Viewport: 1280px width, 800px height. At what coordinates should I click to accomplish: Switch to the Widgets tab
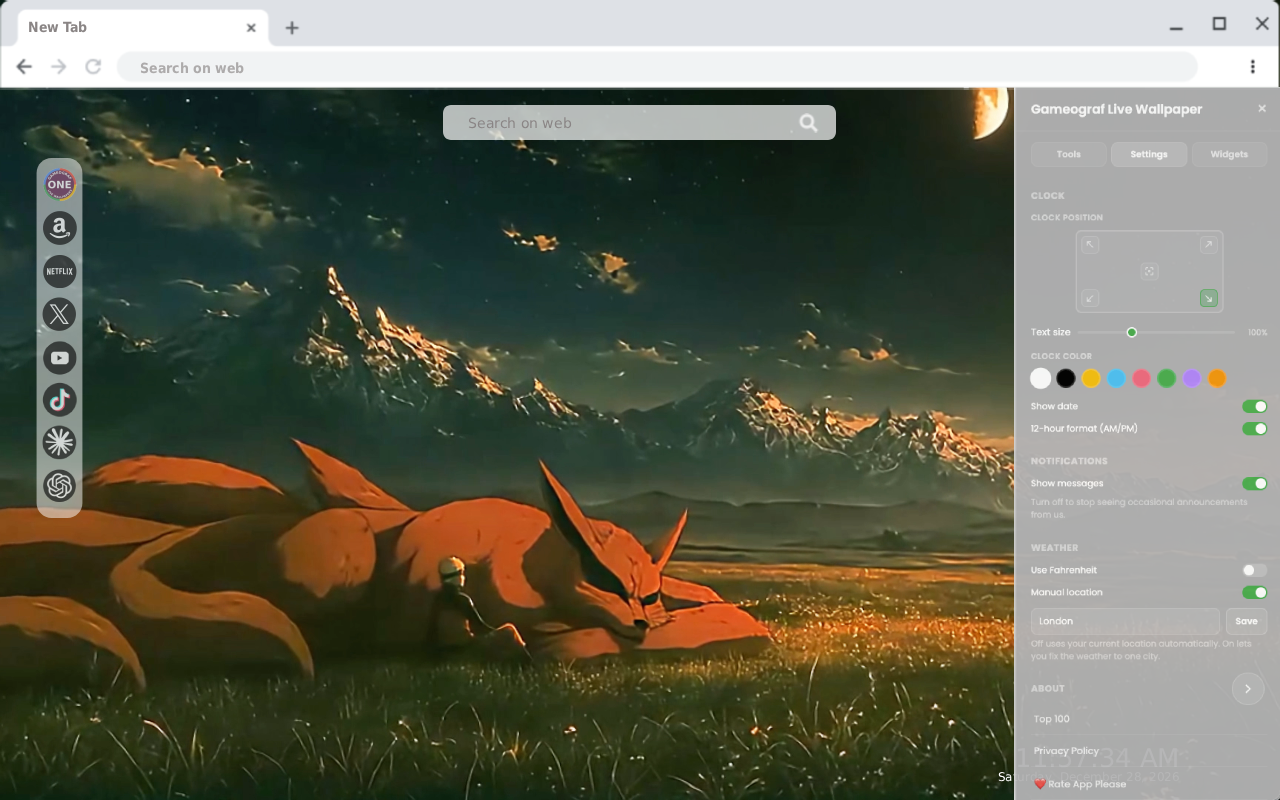(1229, 154)
